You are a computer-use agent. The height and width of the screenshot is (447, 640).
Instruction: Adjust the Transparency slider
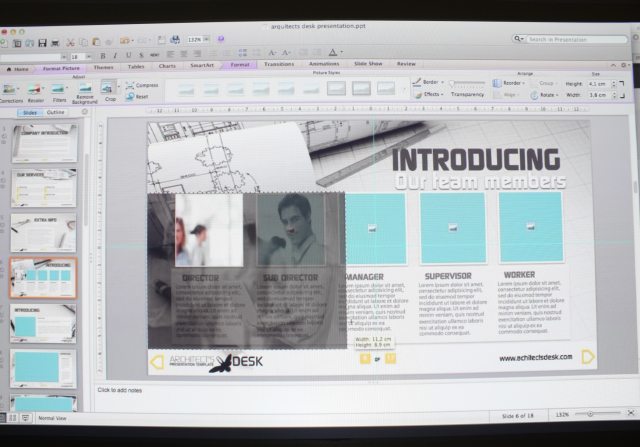pyautogui.click(x=467, y=83)
